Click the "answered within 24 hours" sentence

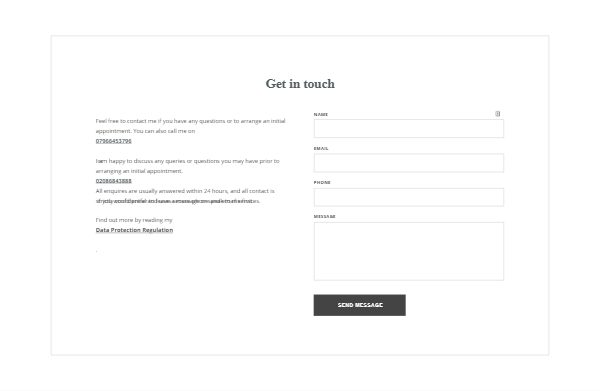(185, 191)
